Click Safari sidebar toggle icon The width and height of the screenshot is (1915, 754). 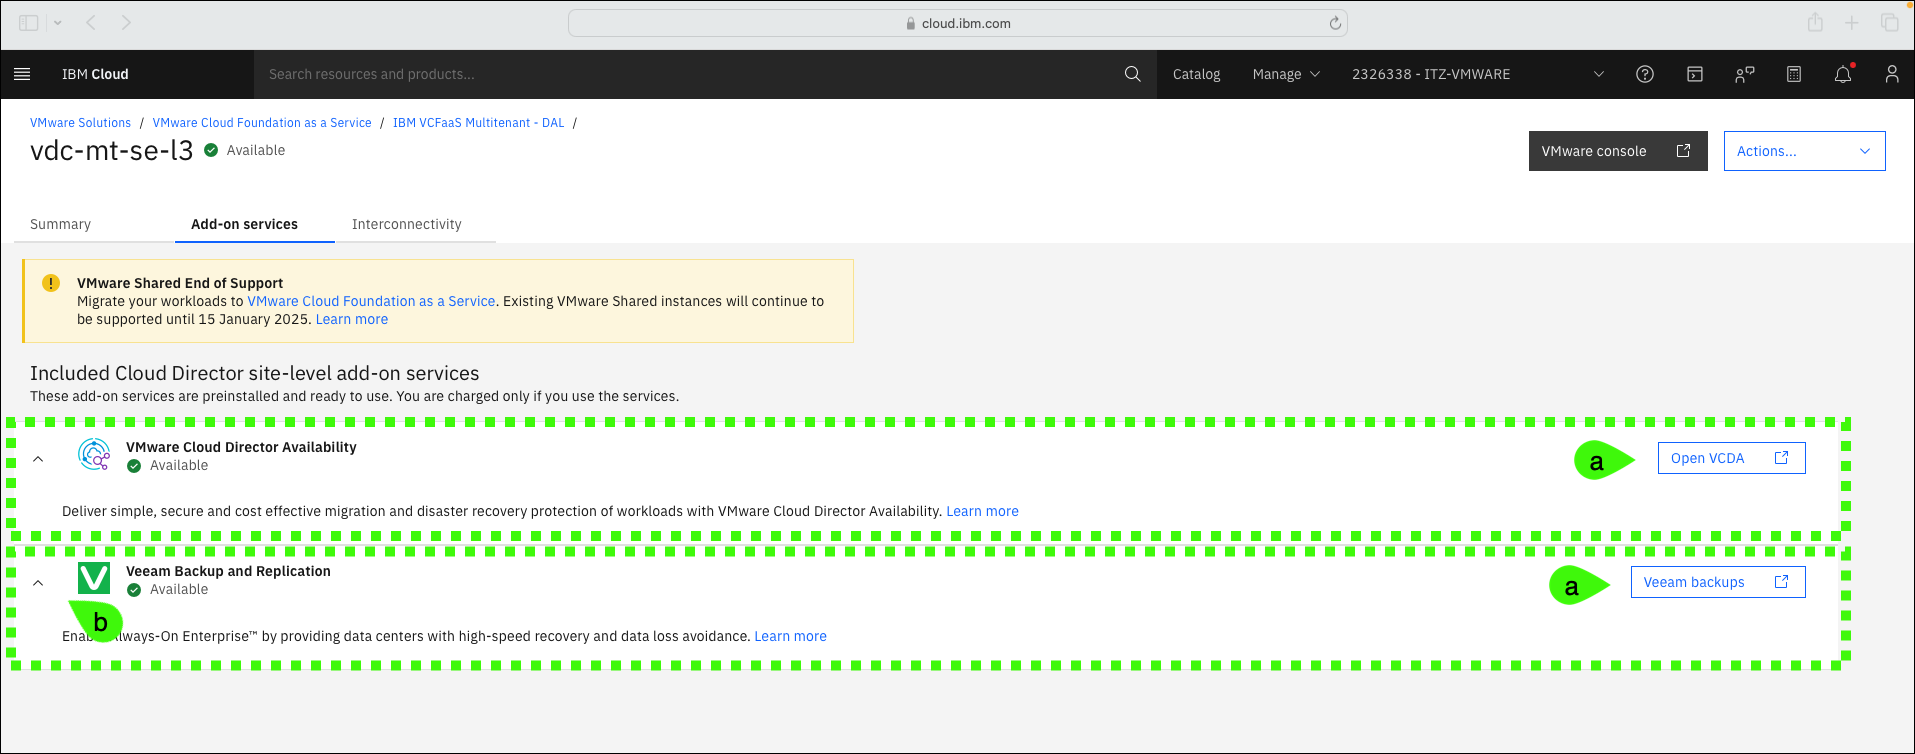pyautogui.click(x=29, y=22)
